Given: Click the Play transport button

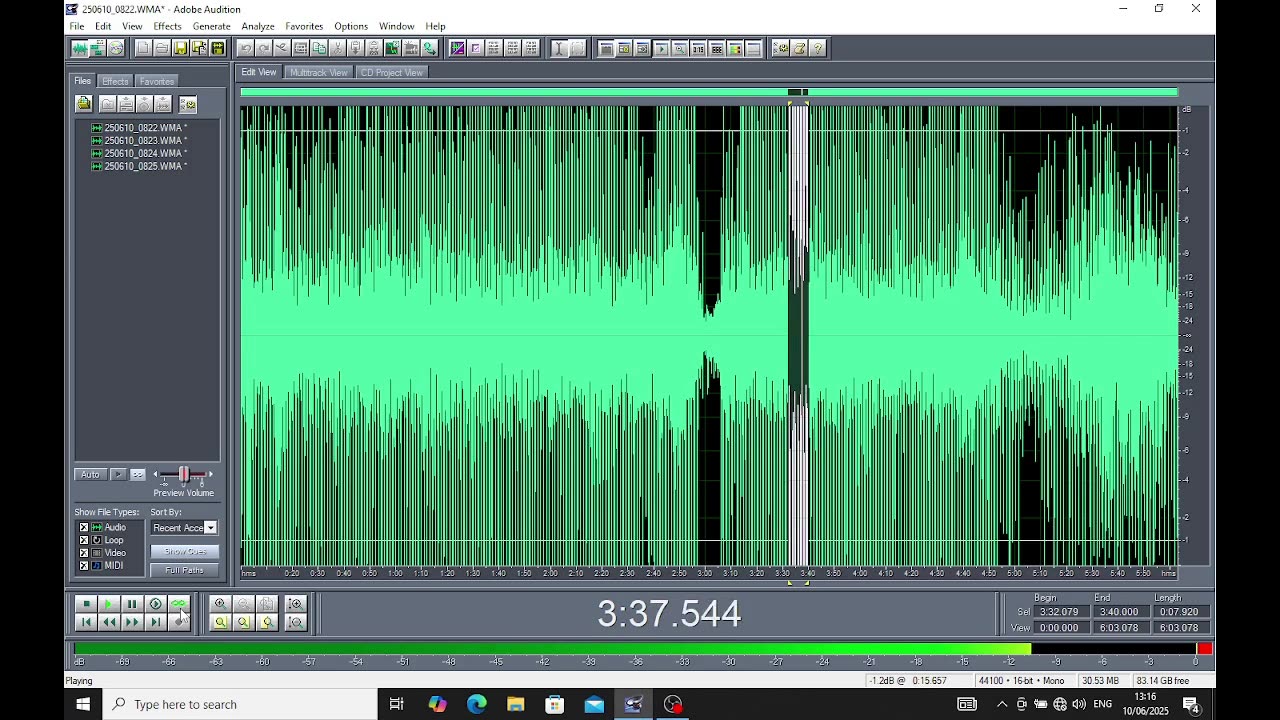Looking at the screenshot, I should click(x=109, y=604).
